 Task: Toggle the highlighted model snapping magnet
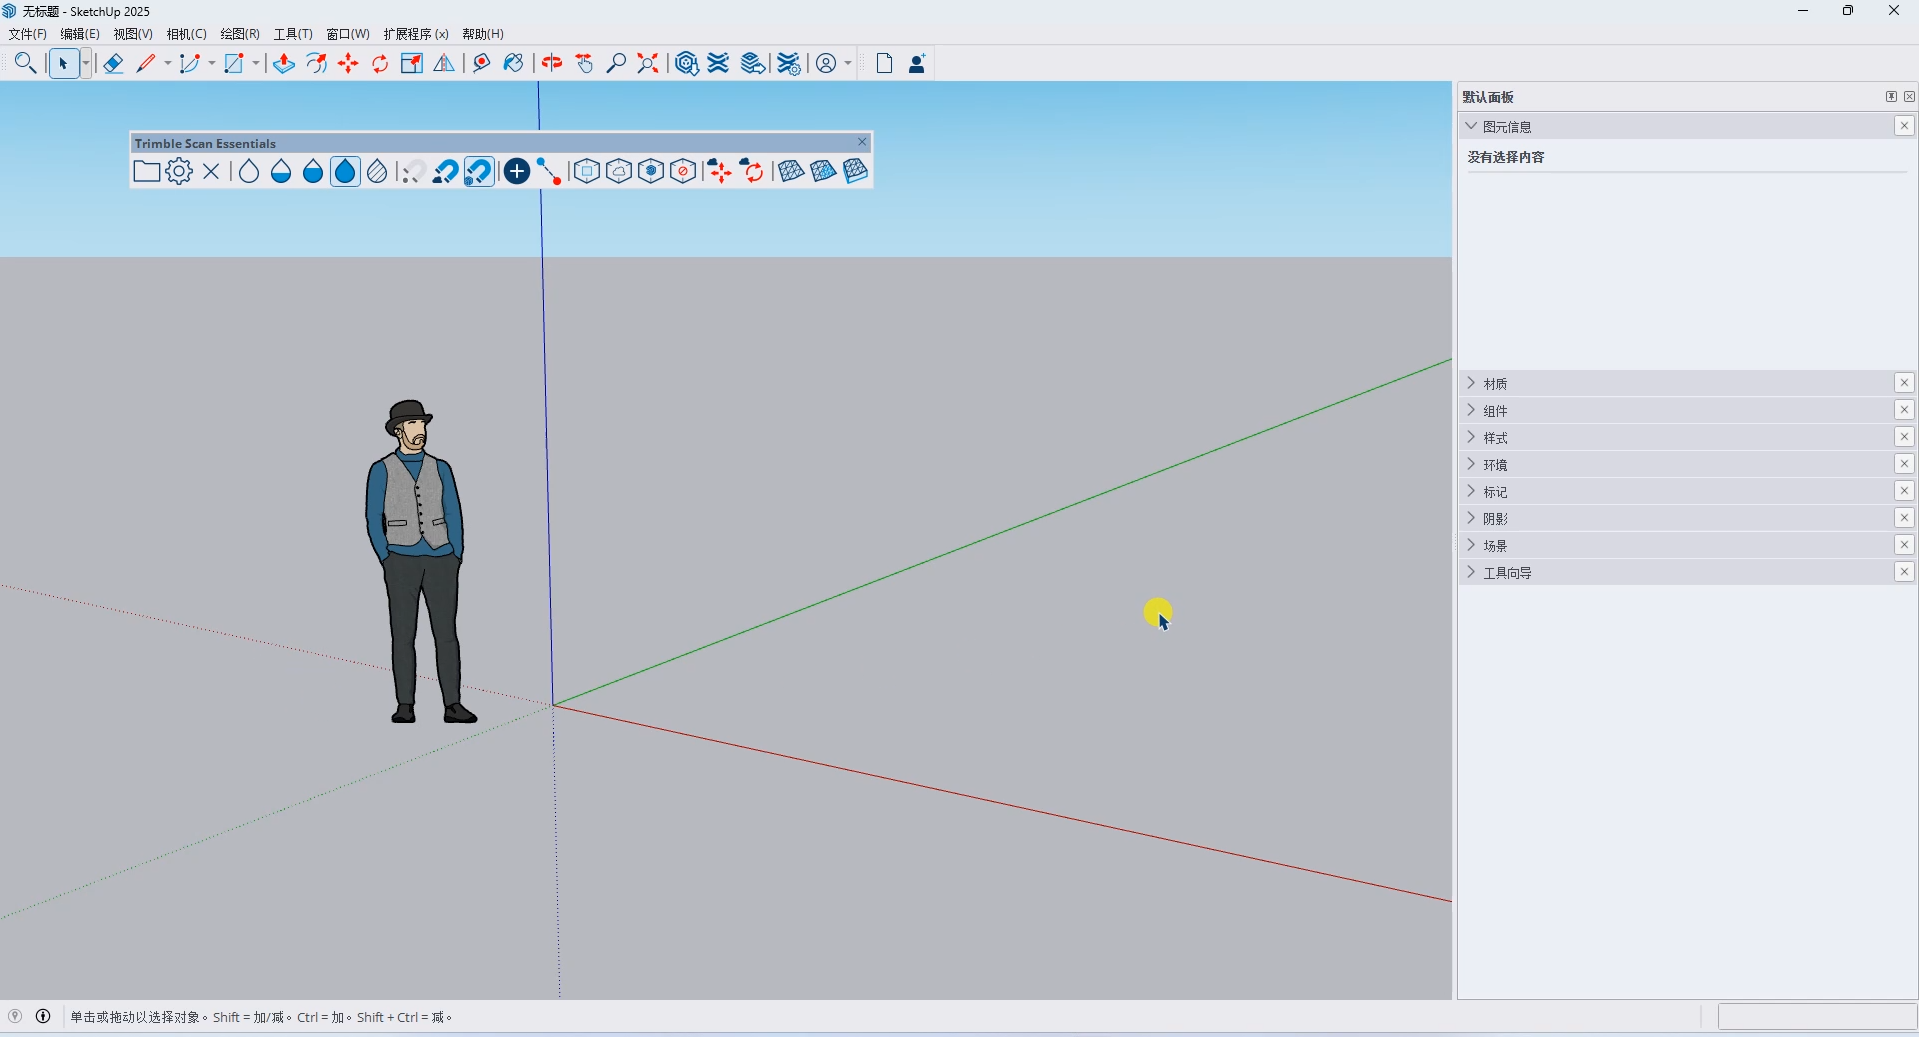click(479, 172)
